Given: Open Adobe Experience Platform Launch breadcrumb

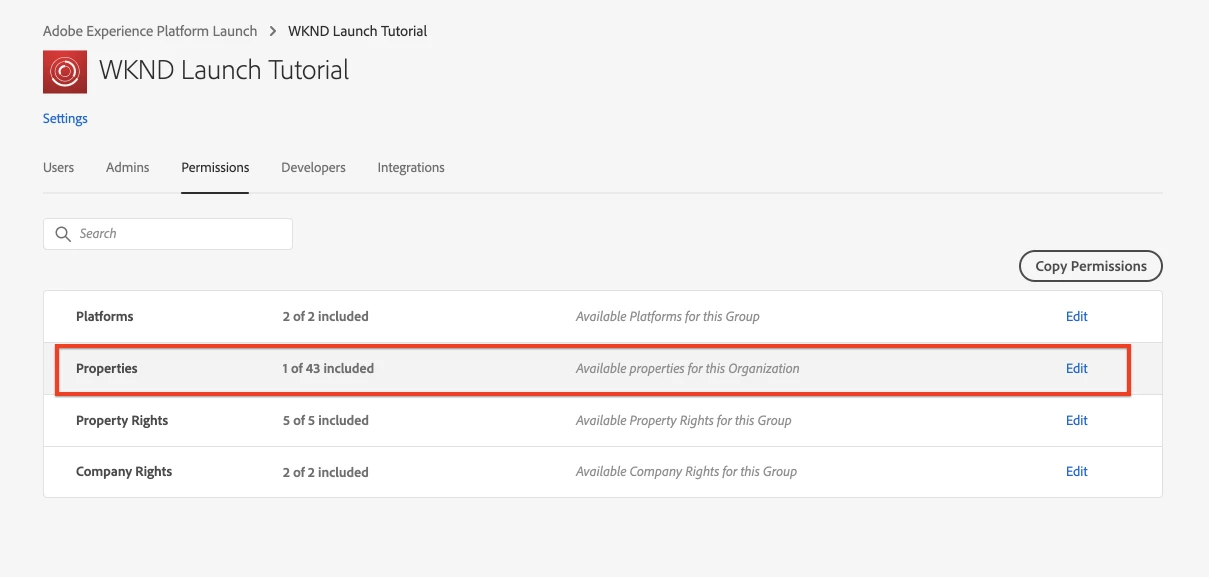Looking at the screenshot, I should (150, 31).
